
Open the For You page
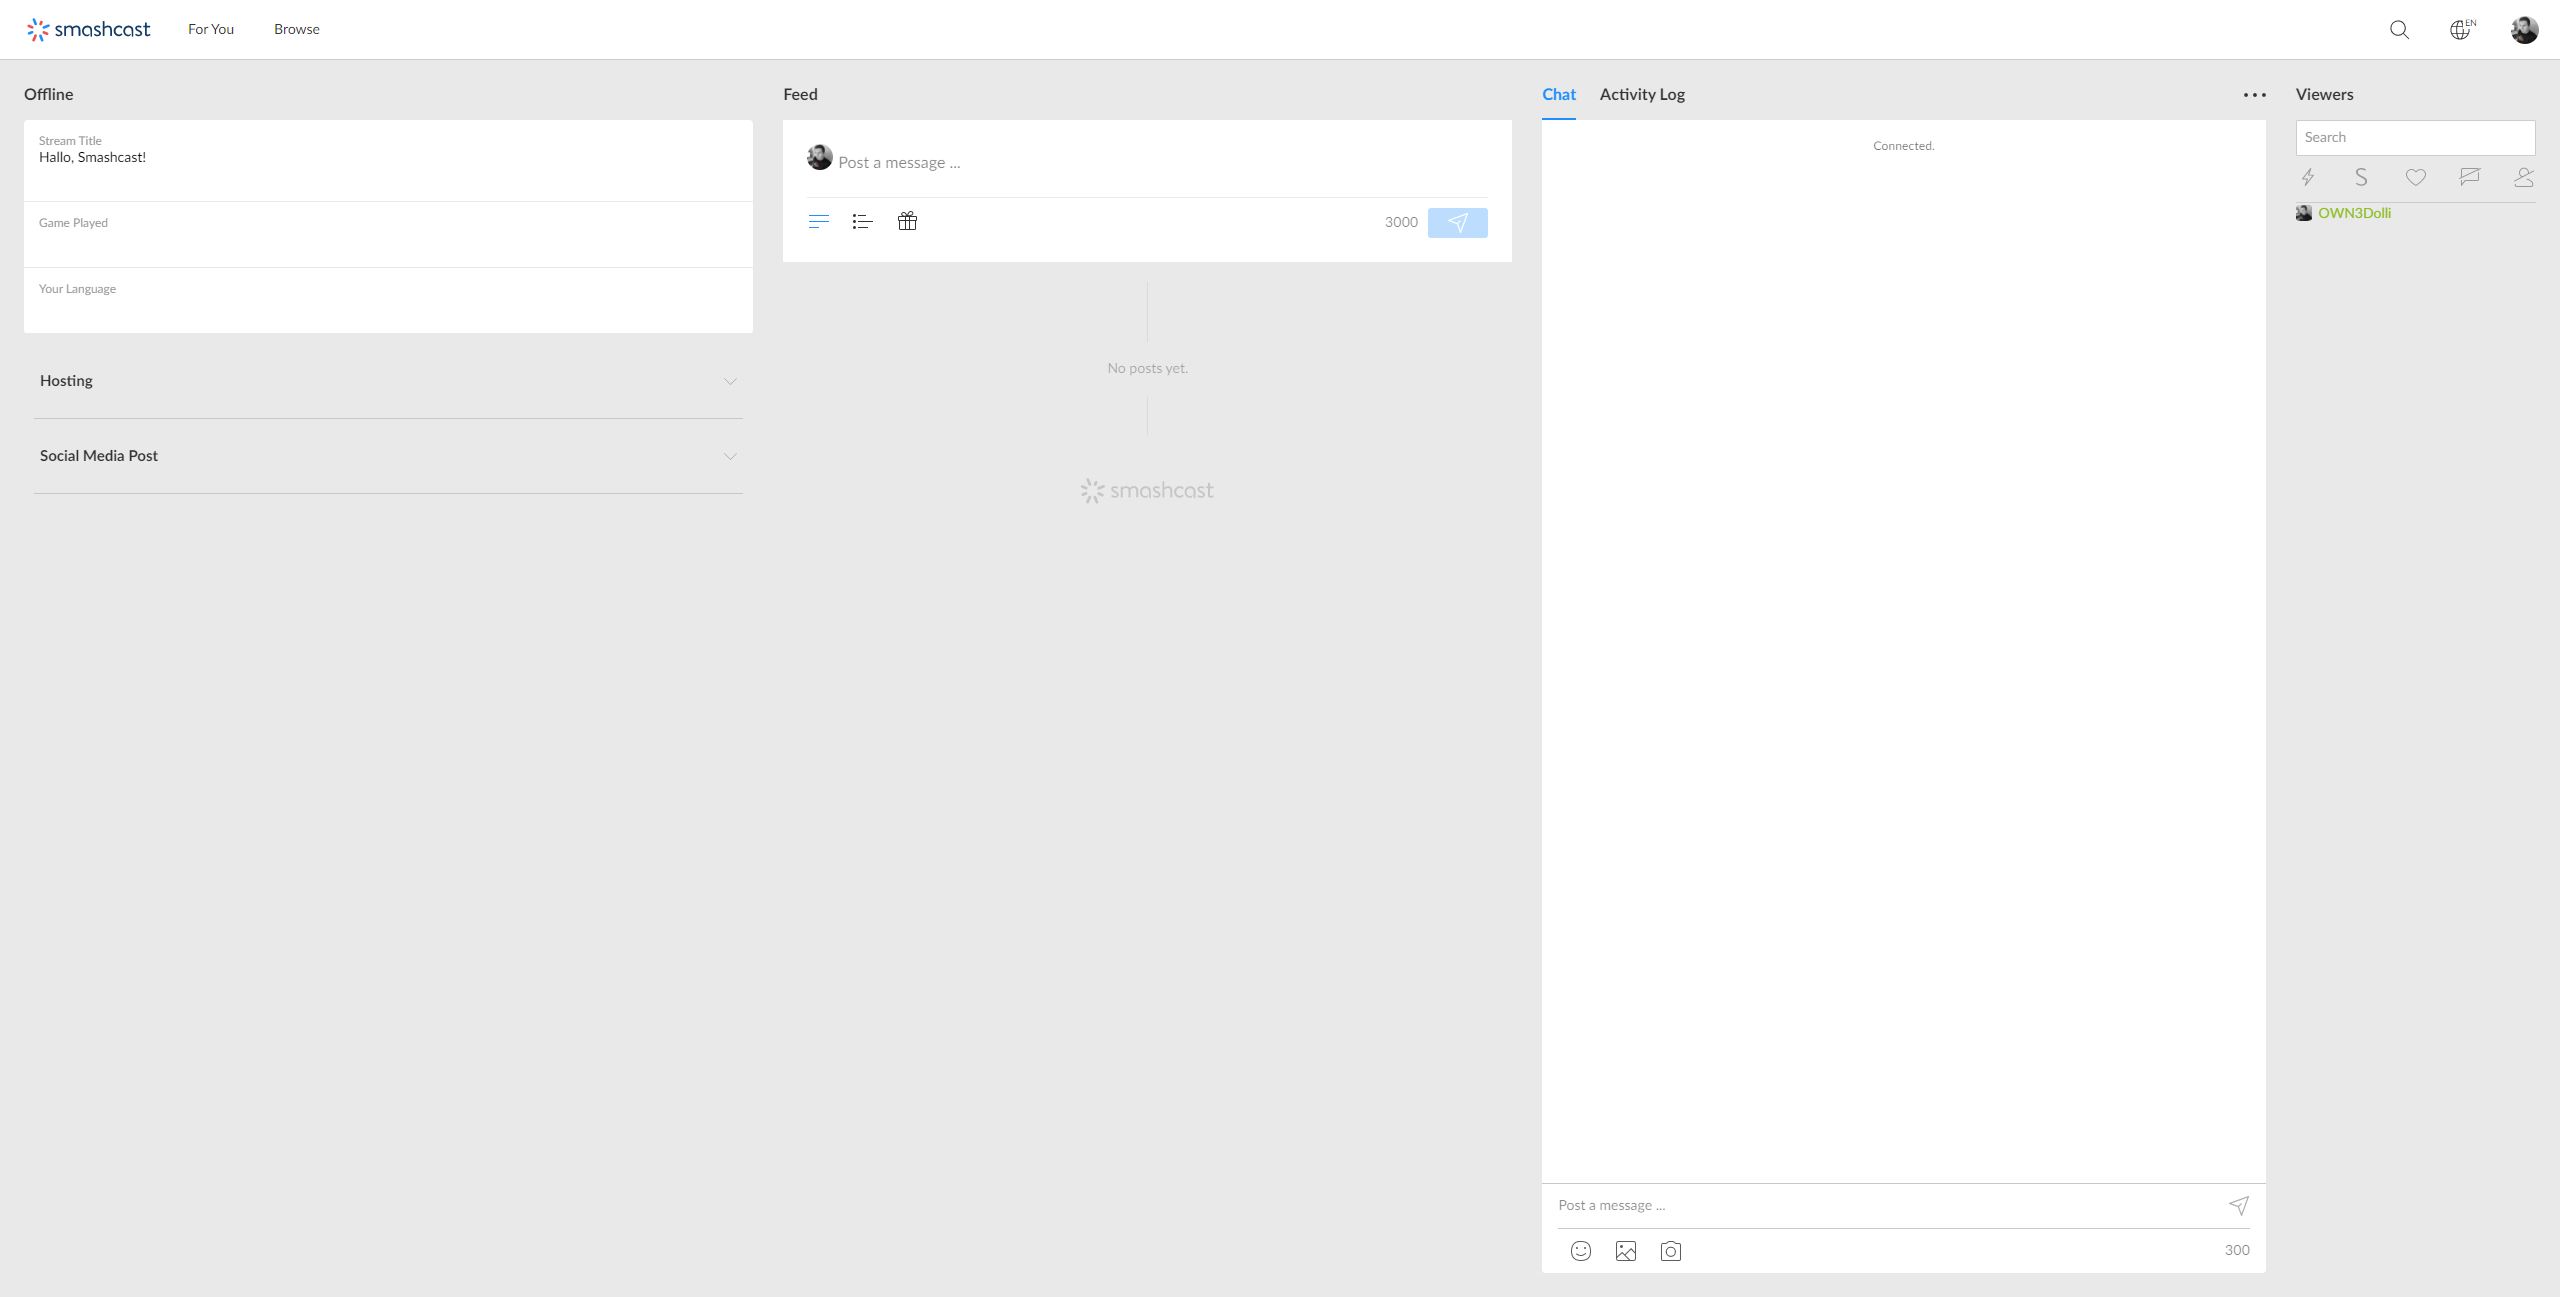[x=211, y=30]
